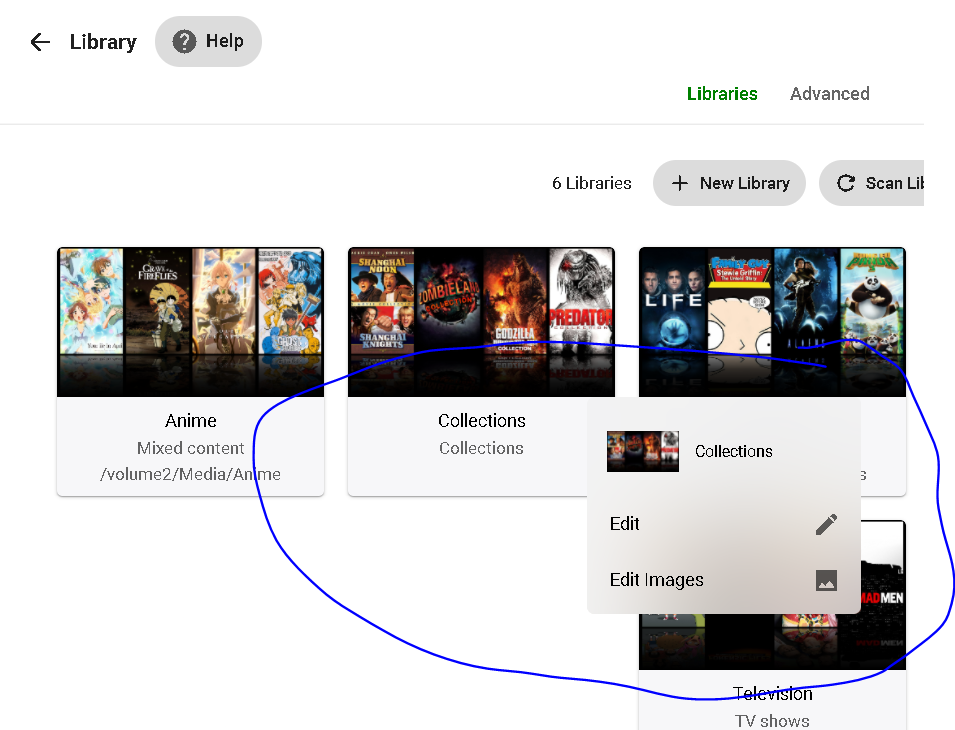Click the image icon beside Edit Images
955x730 pixels.
pyautogui.click(x=826, y=580)
